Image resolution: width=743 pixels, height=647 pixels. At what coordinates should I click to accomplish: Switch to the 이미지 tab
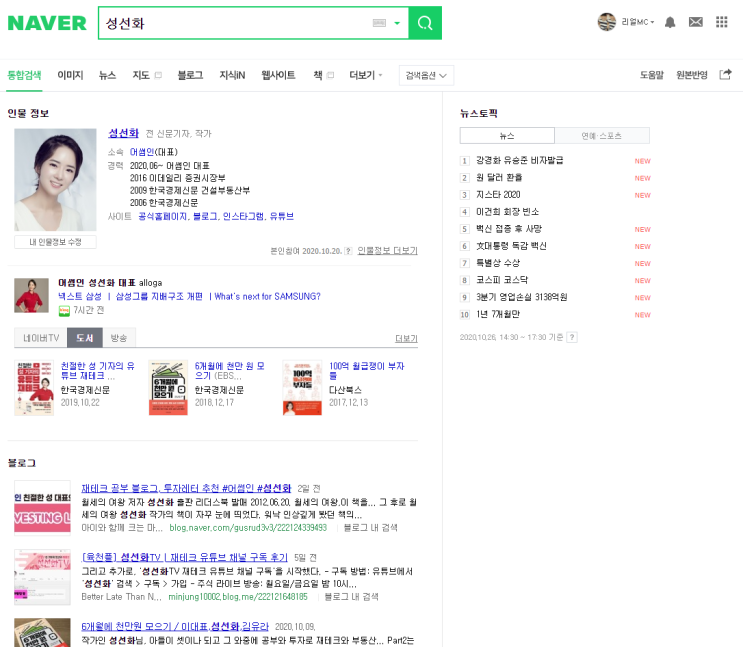point(70,75)
